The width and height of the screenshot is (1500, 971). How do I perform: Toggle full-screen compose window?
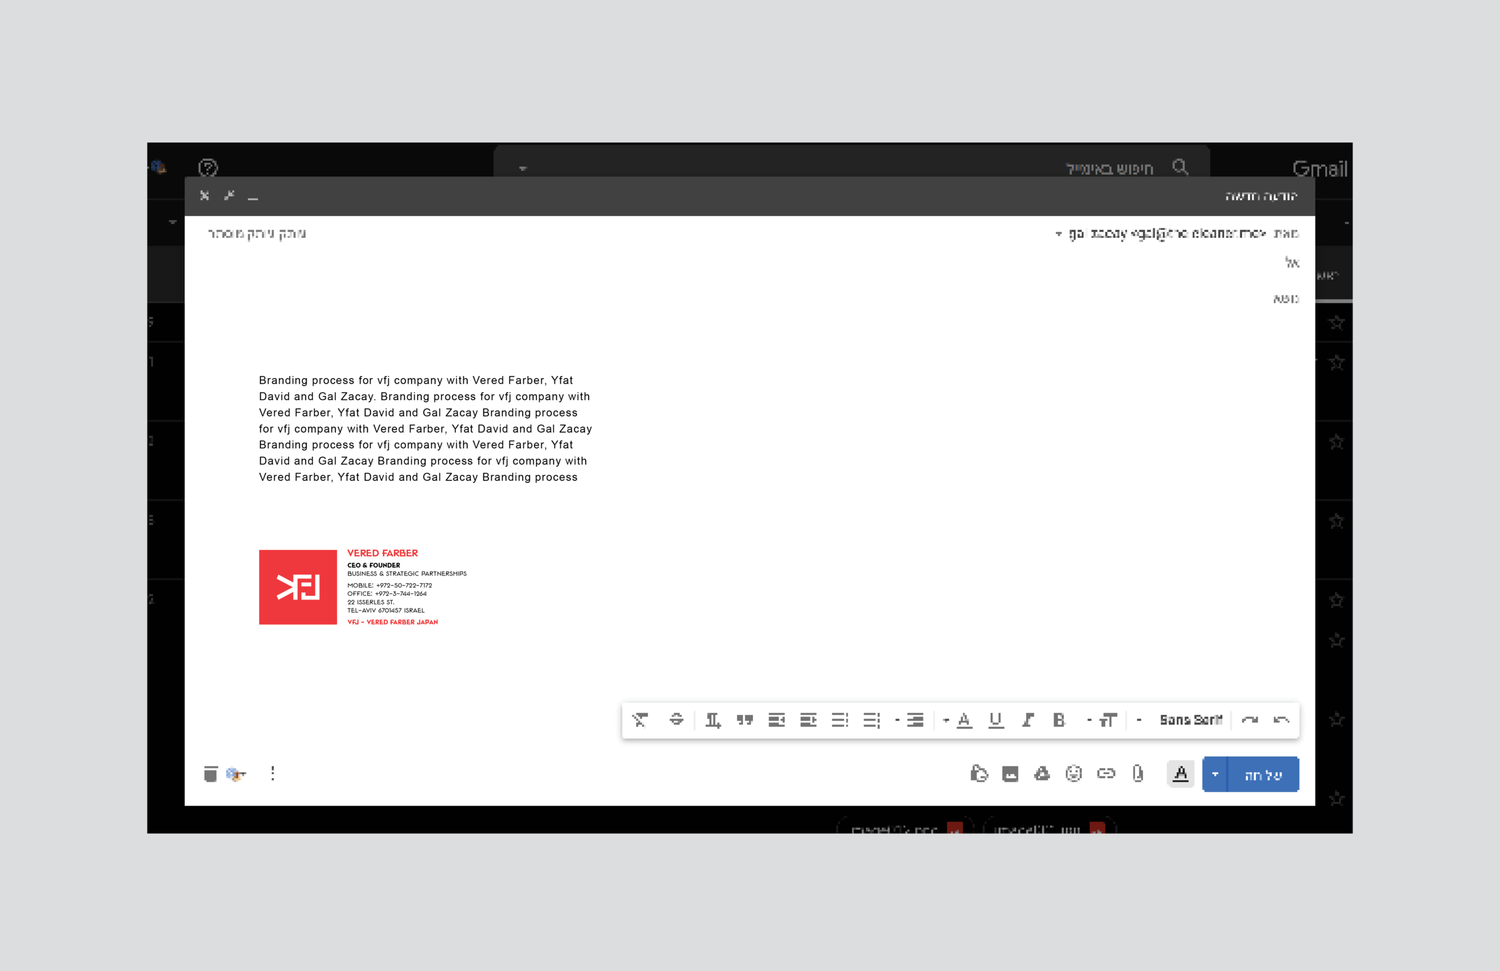tap(229, 196)
